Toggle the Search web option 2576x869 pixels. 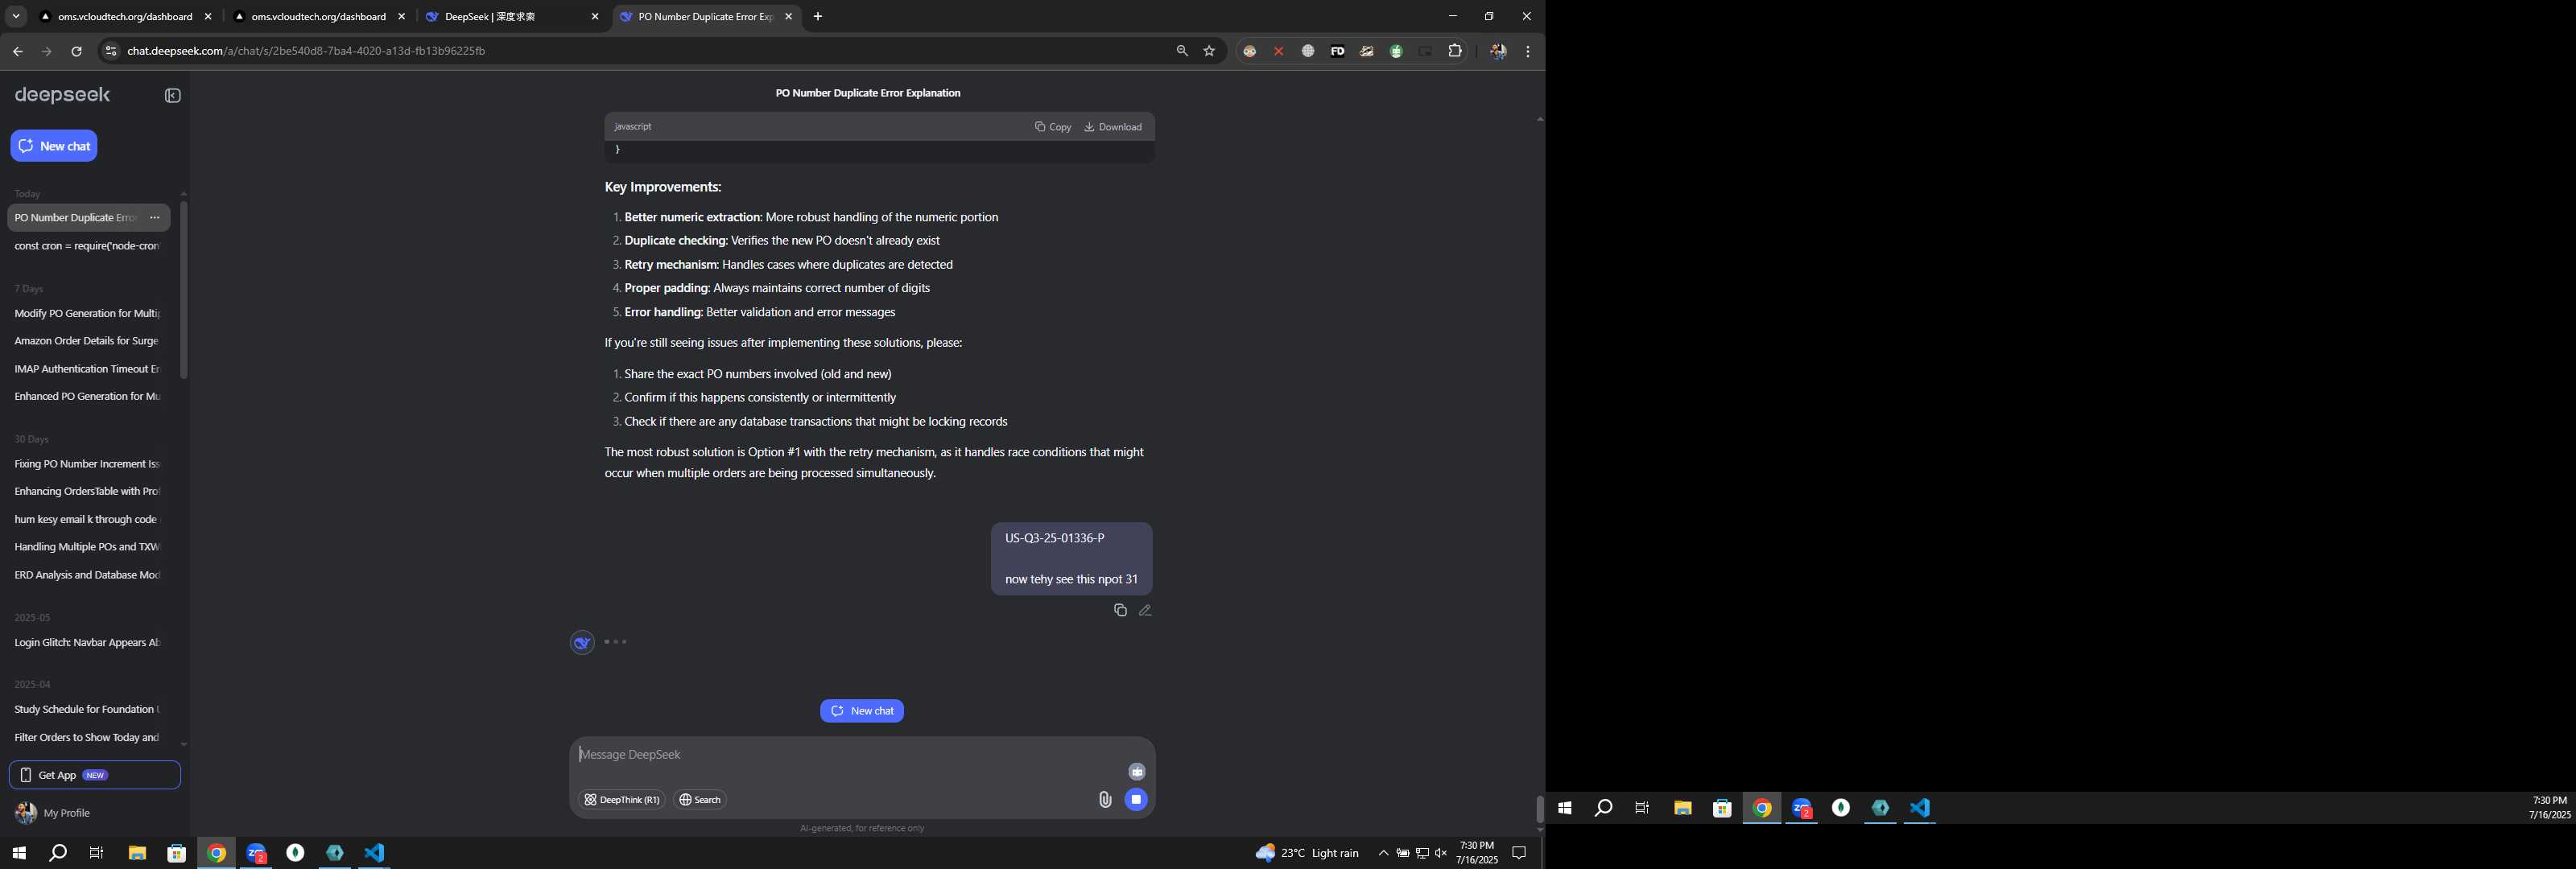point(700,800)
